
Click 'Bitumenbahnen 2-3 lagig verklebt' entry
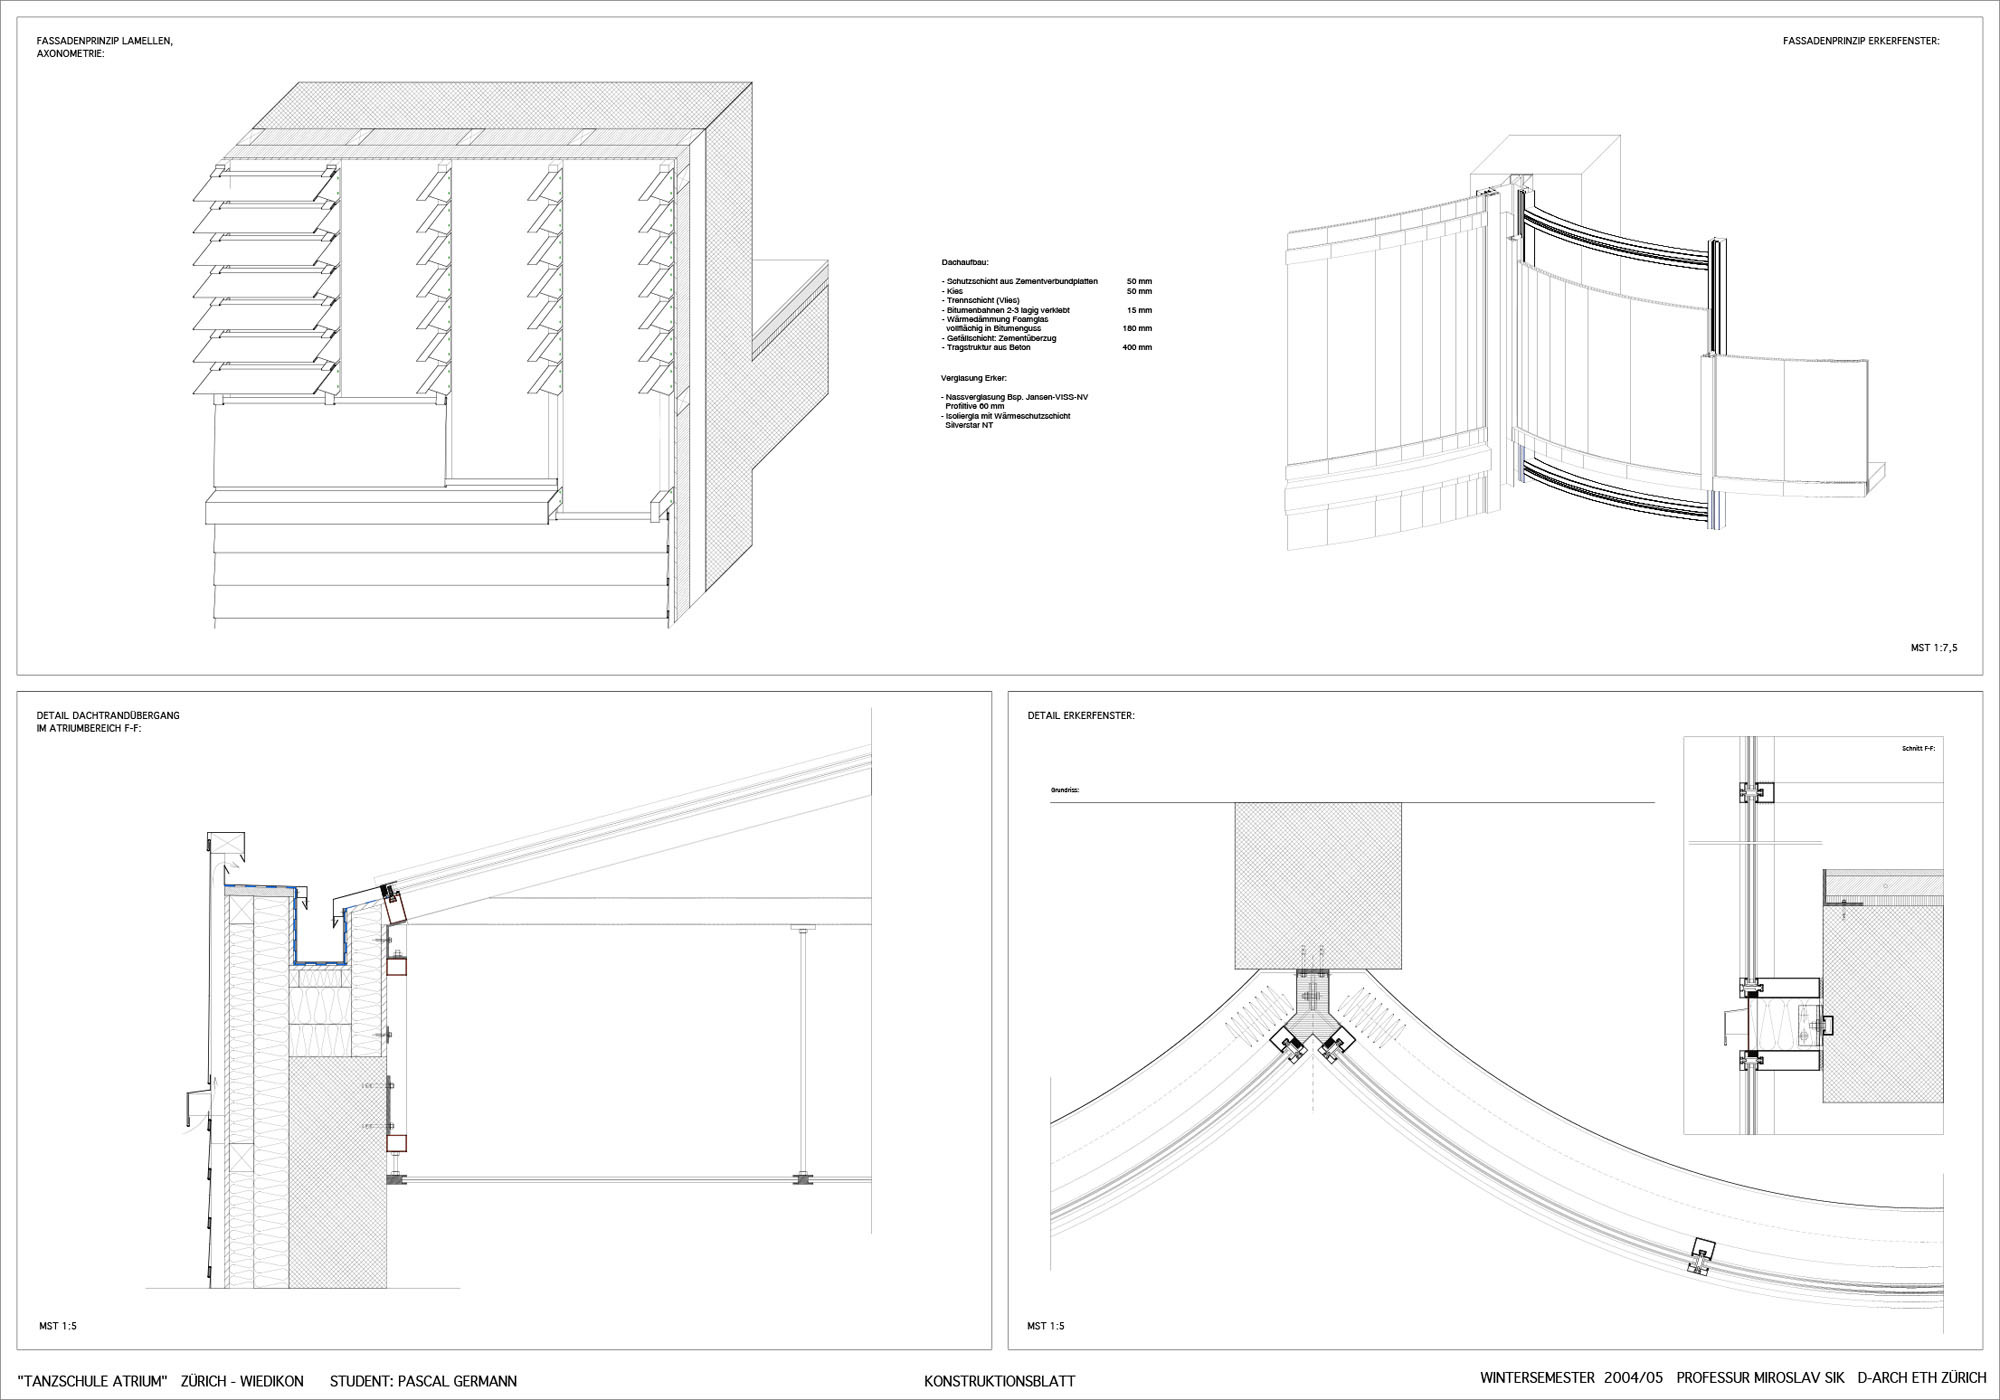(x=1005, y=310)
